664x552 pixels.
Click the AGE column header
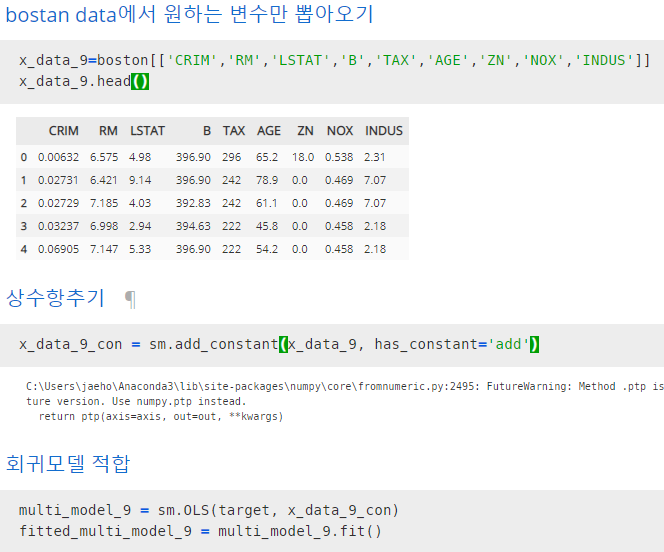tap(268, 131)
